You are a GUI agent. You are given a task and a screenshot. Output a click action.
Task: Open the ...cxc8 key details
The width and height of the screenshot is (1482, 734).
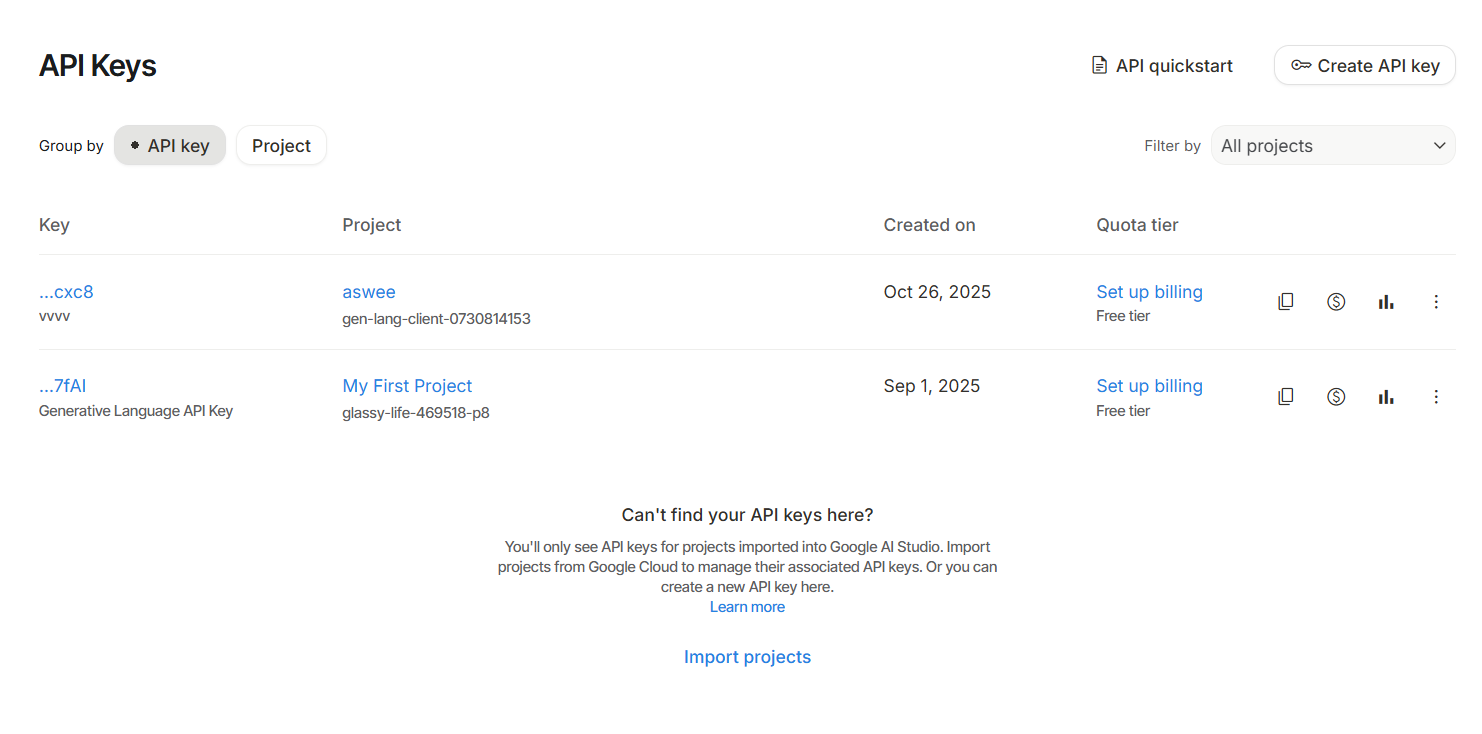(x=66, y=292)
